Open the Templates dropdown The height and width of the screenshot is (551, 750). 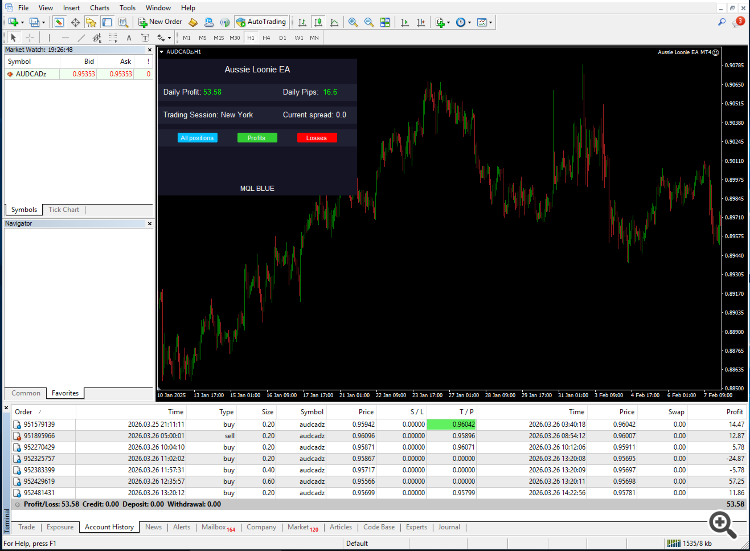click(x=484, y=22)
